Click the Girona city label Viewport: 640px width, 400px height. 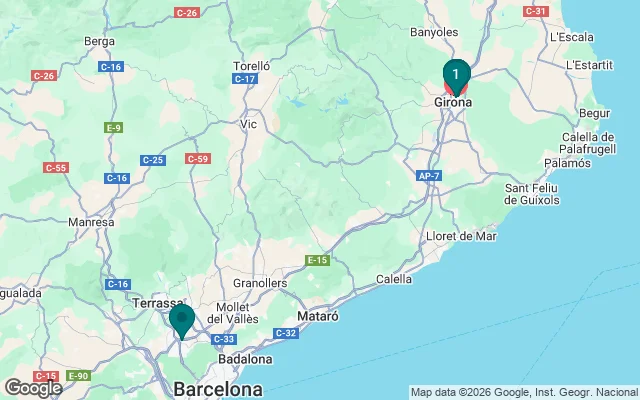pyautogui.click(x=453, y=102)
